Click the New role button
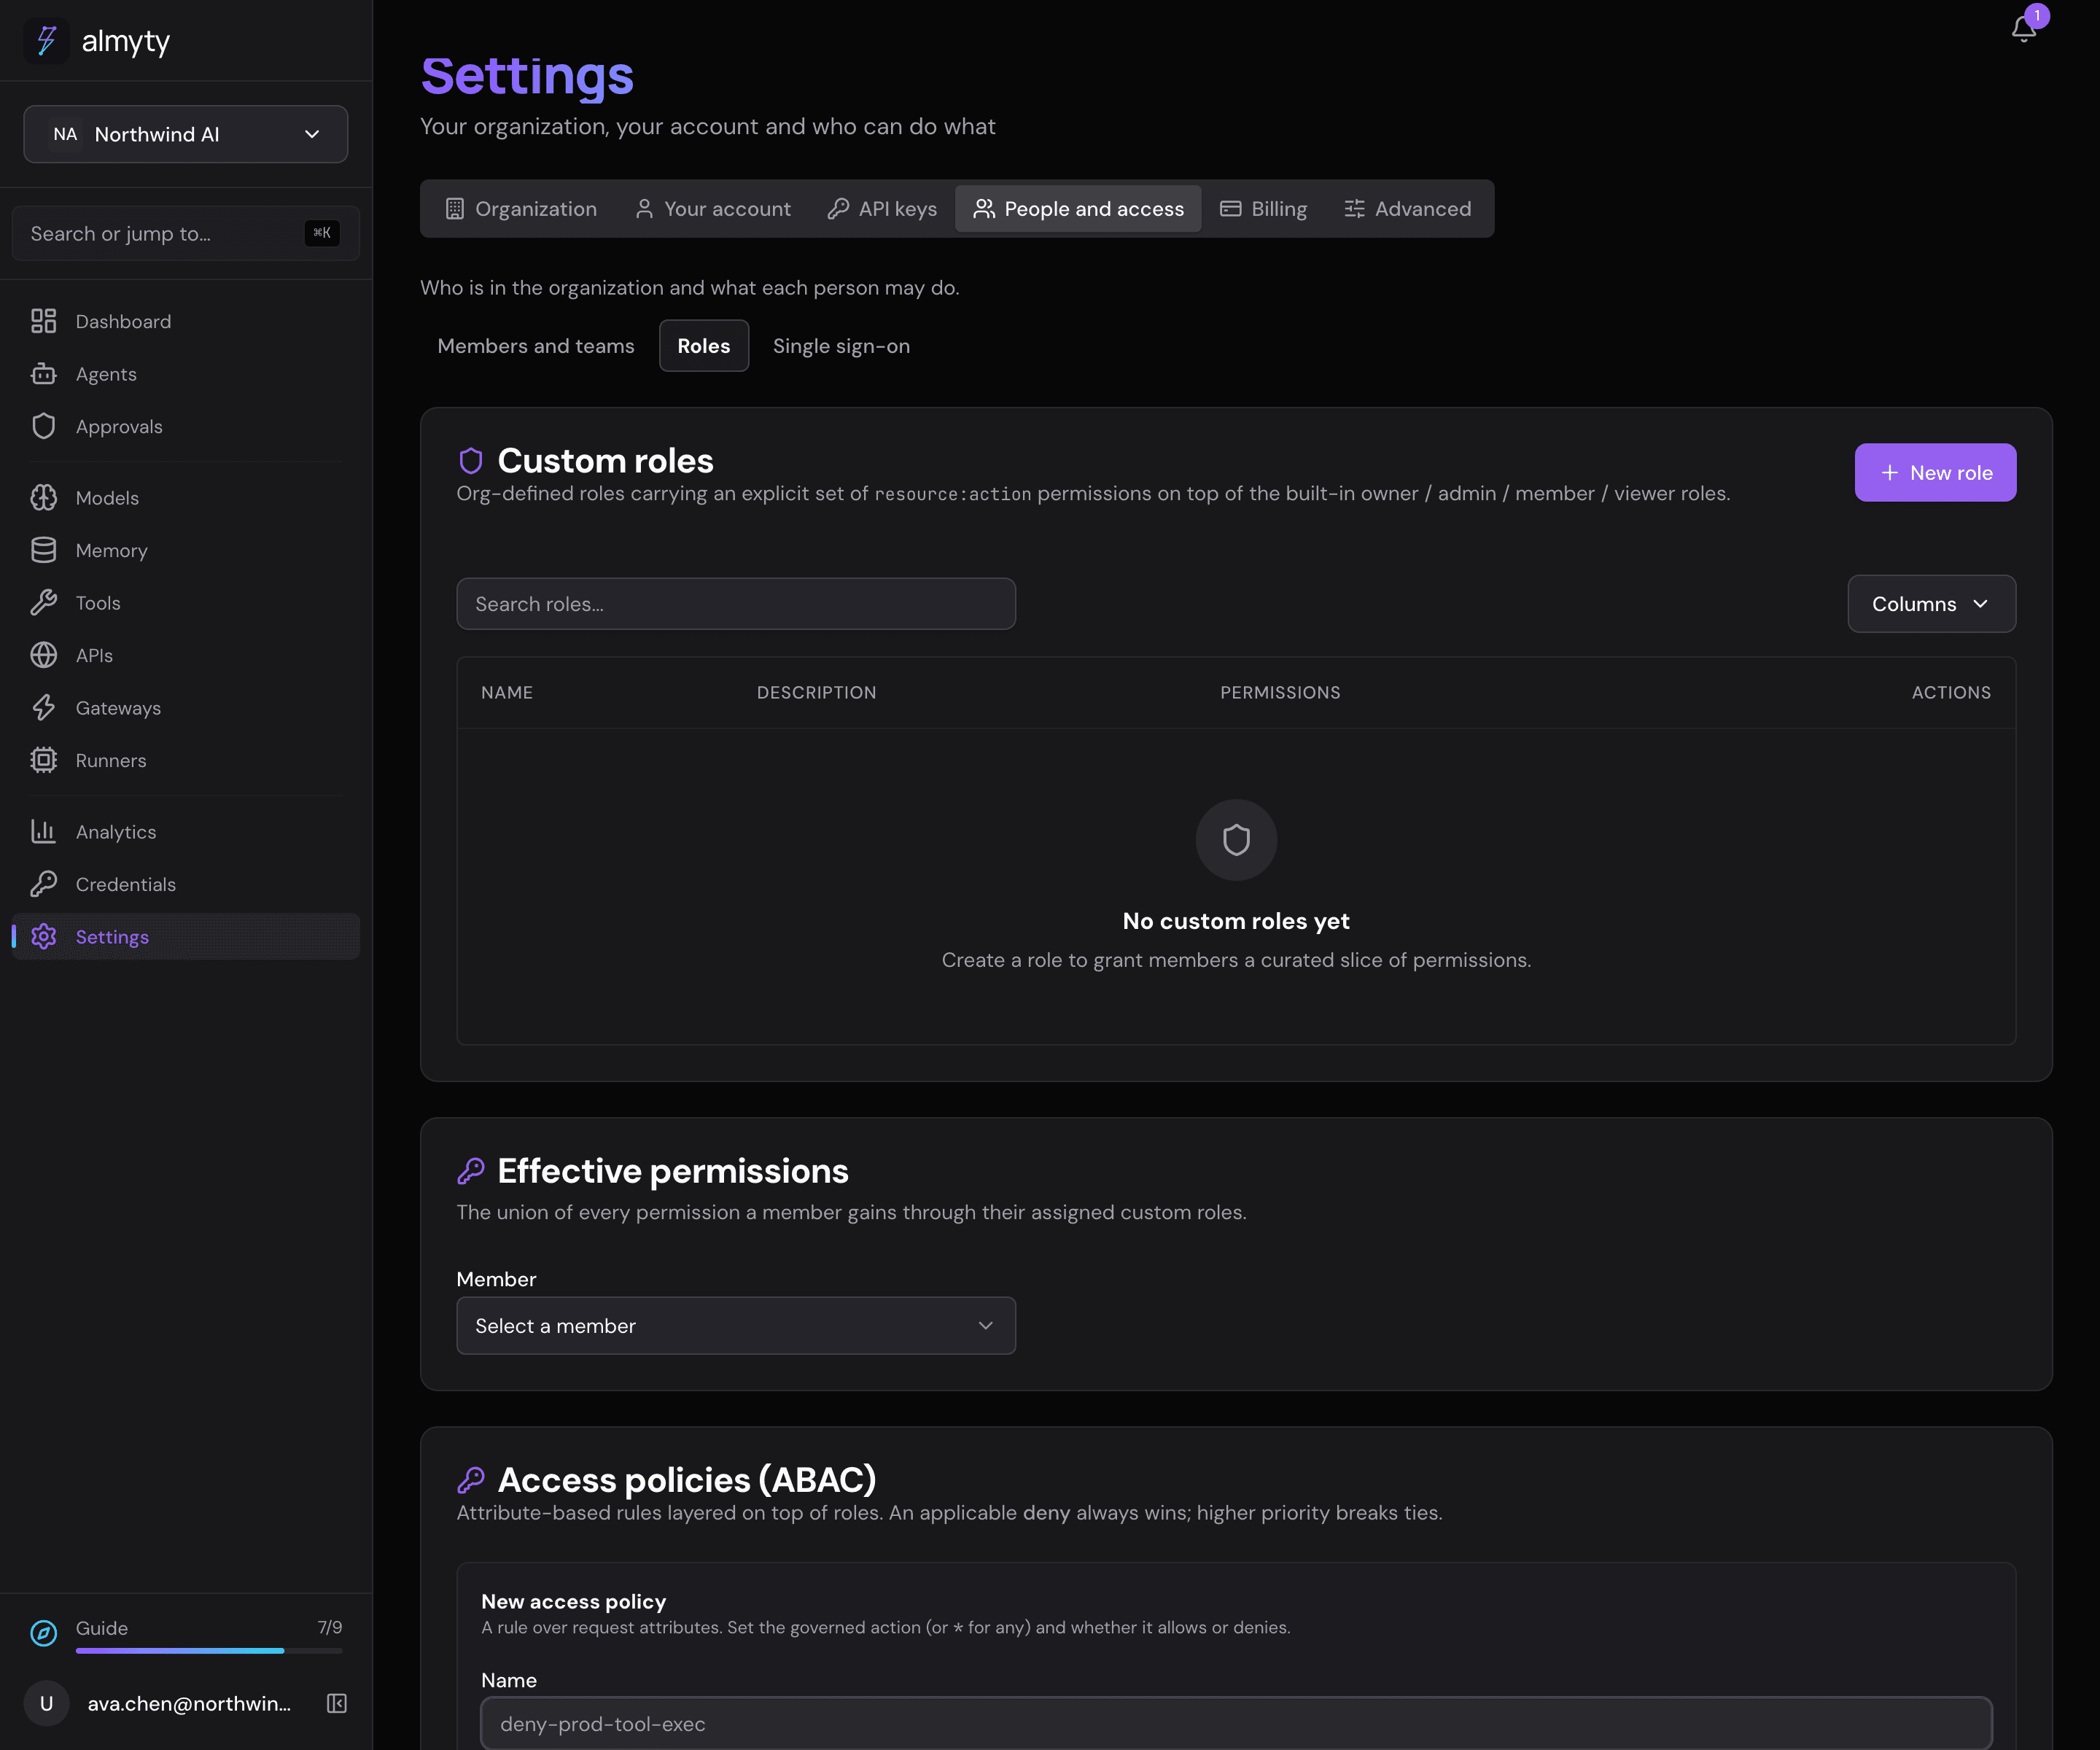The width and height of the screenshot is (2100, 1750). 1935,473
